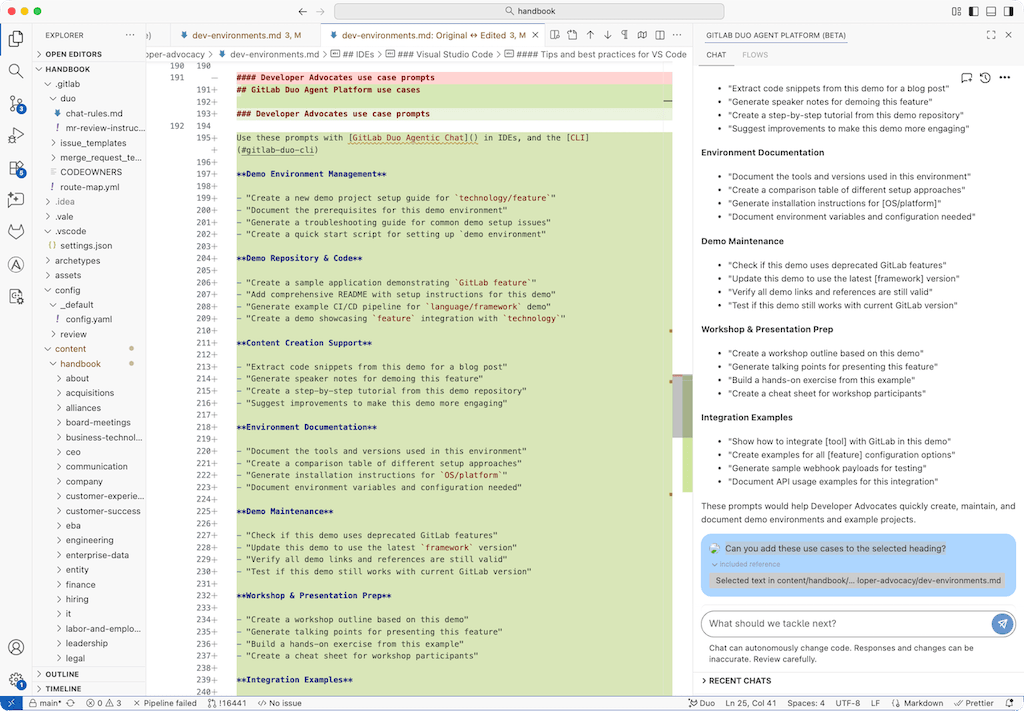
Task: Click the remote window icon in status bar
Action: [11, 703]
